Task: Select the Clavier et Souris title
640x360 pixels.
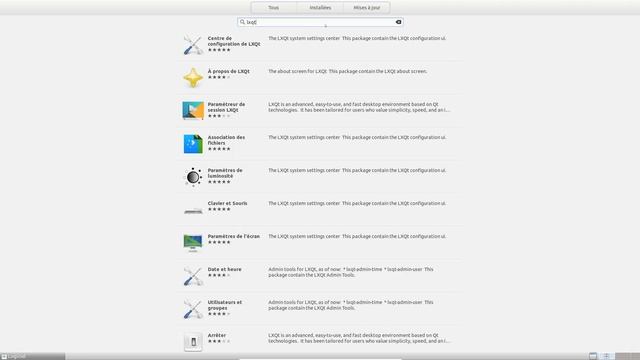Action: click(227, 203)
